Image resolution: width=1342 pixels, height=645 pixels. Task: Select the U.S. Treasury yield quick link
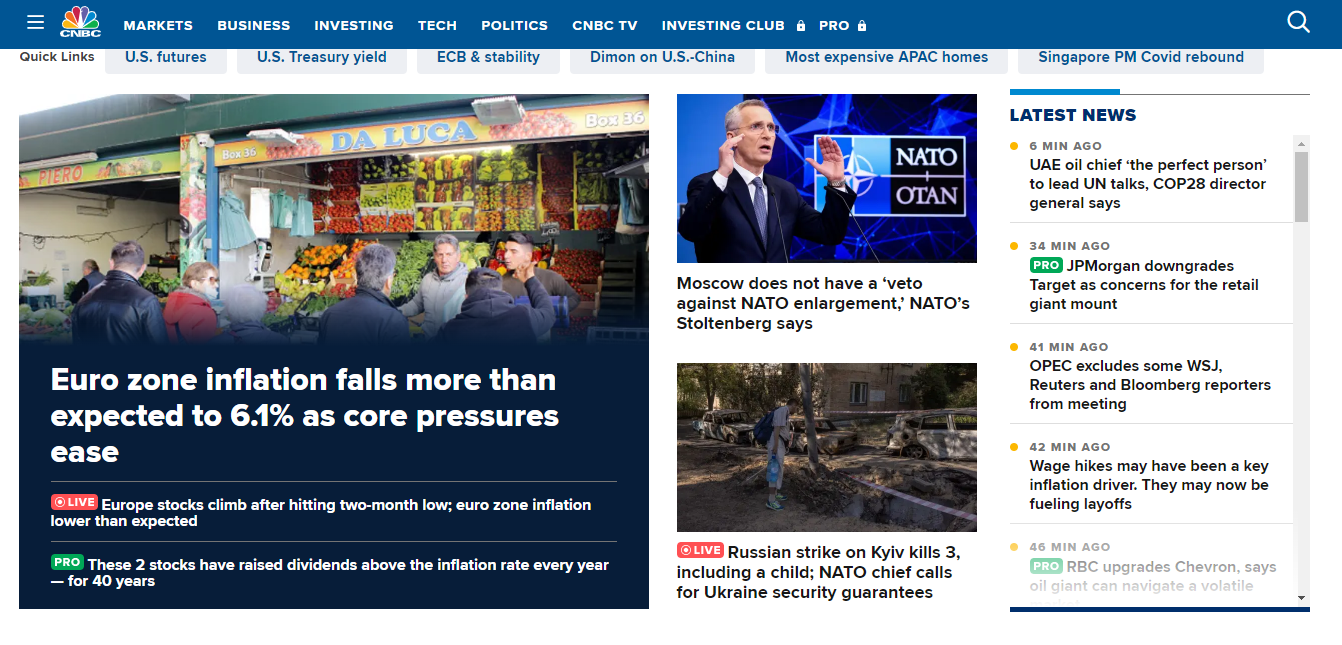coord(321,57)
